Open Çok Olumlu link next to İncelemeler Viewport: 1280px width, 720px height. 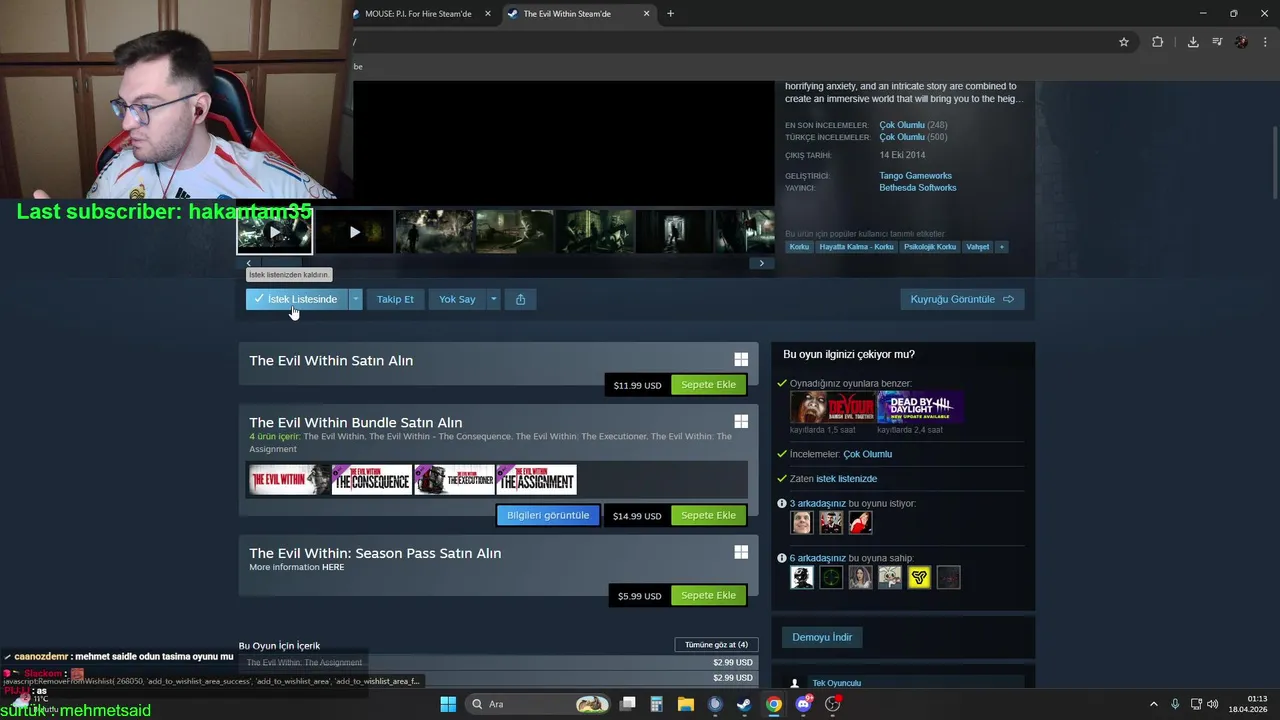pyautogui.click(x=867, y=454)
